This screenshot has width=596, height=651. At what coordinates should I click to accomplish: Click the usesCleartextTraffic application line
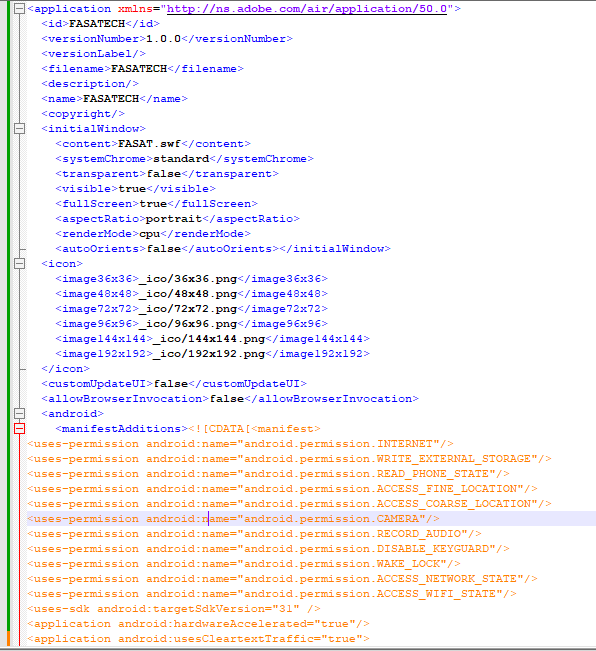pyautogui.click(x=198, y=639)
